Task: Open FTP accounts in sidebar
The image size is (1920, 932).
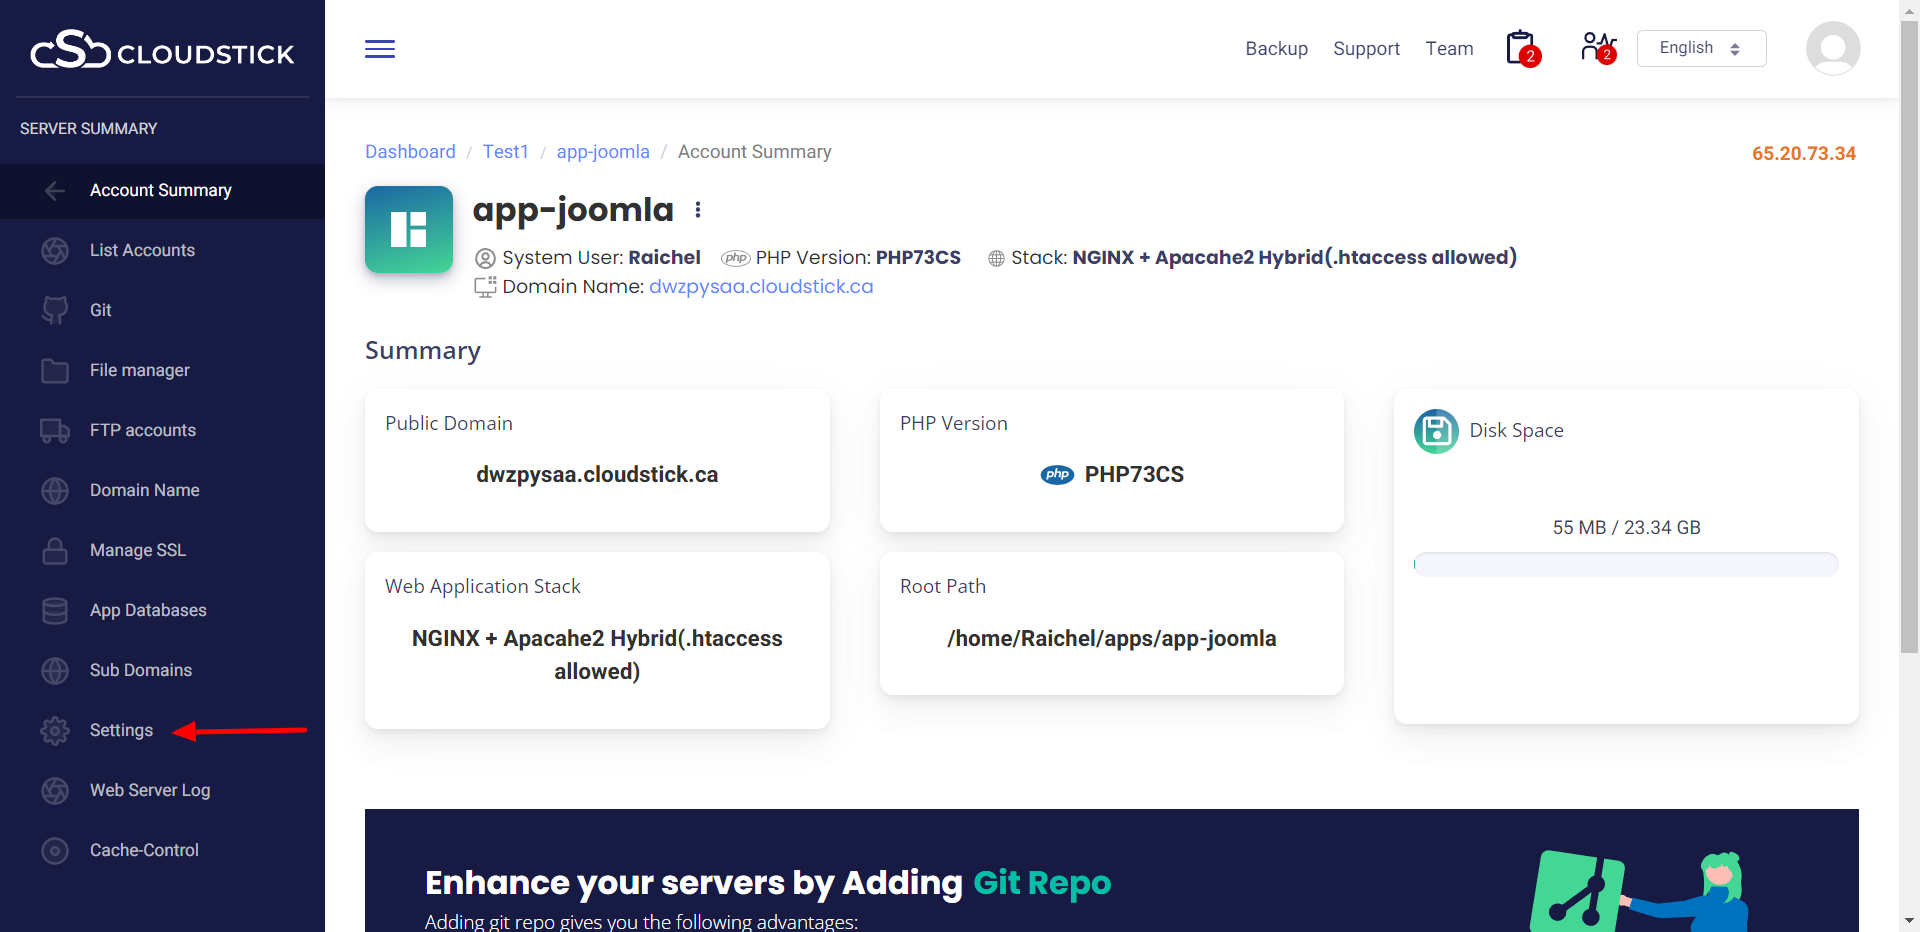Action: click(142, 430)
